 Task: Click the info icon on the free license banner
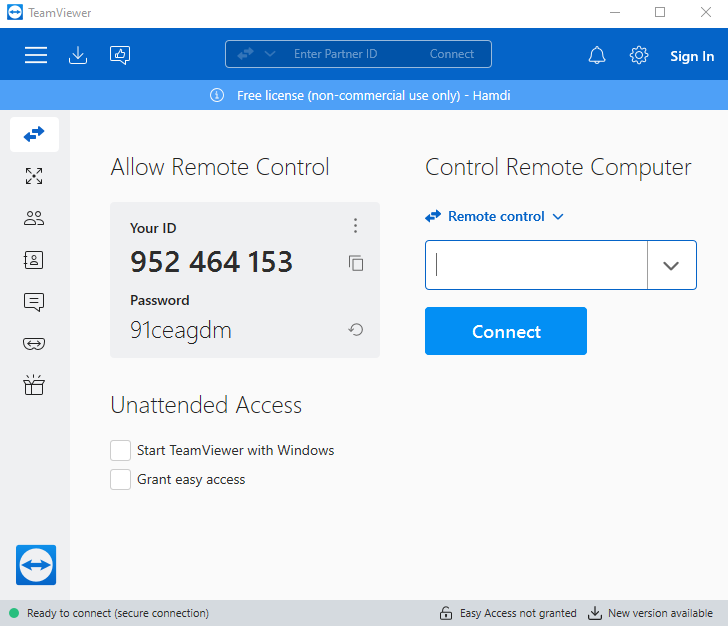pyautogui.click(x=217, y=95)
